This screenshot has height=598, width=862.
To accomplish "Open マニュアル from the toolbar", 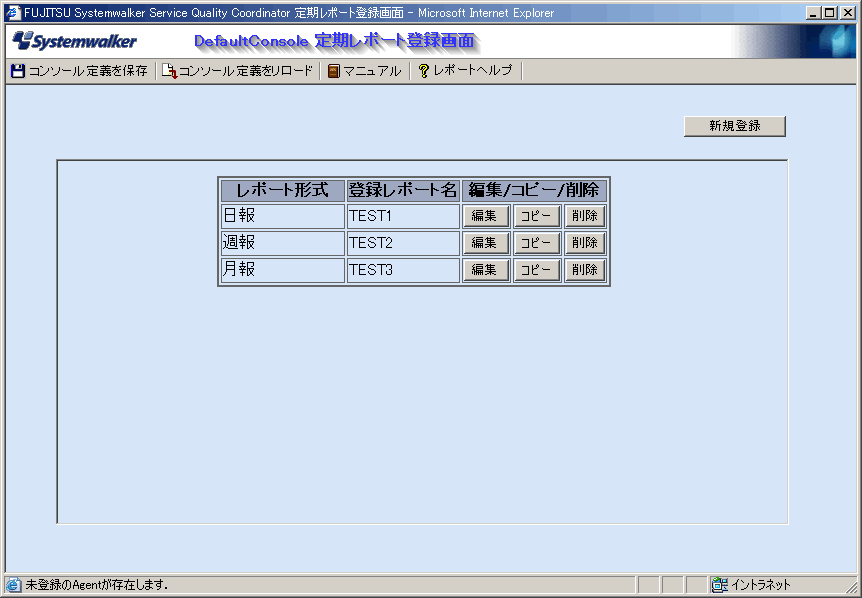I will tap(372, 71).
